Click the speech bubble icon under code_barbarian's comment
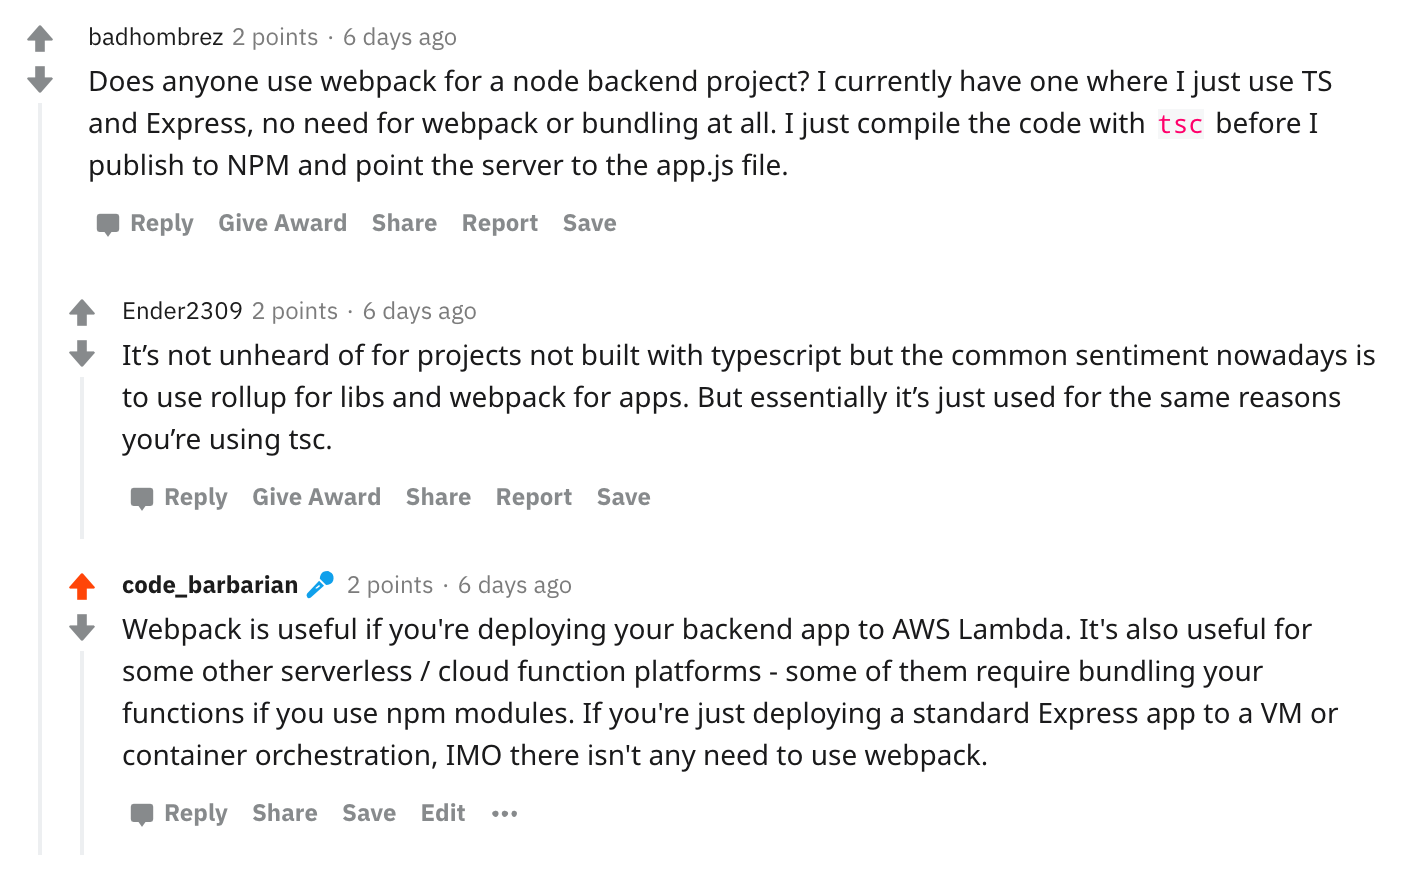The height and width of the screenshot is (872, 1418). [142, 813]
